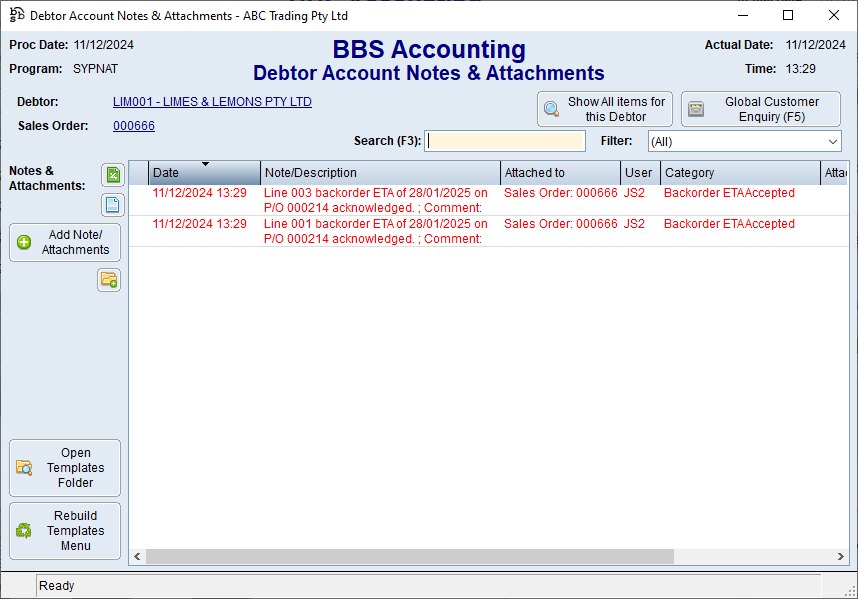Click horizontal scrollbar right arrow
The height and width of the screenshot is (599, 858).
click(841, 556)
